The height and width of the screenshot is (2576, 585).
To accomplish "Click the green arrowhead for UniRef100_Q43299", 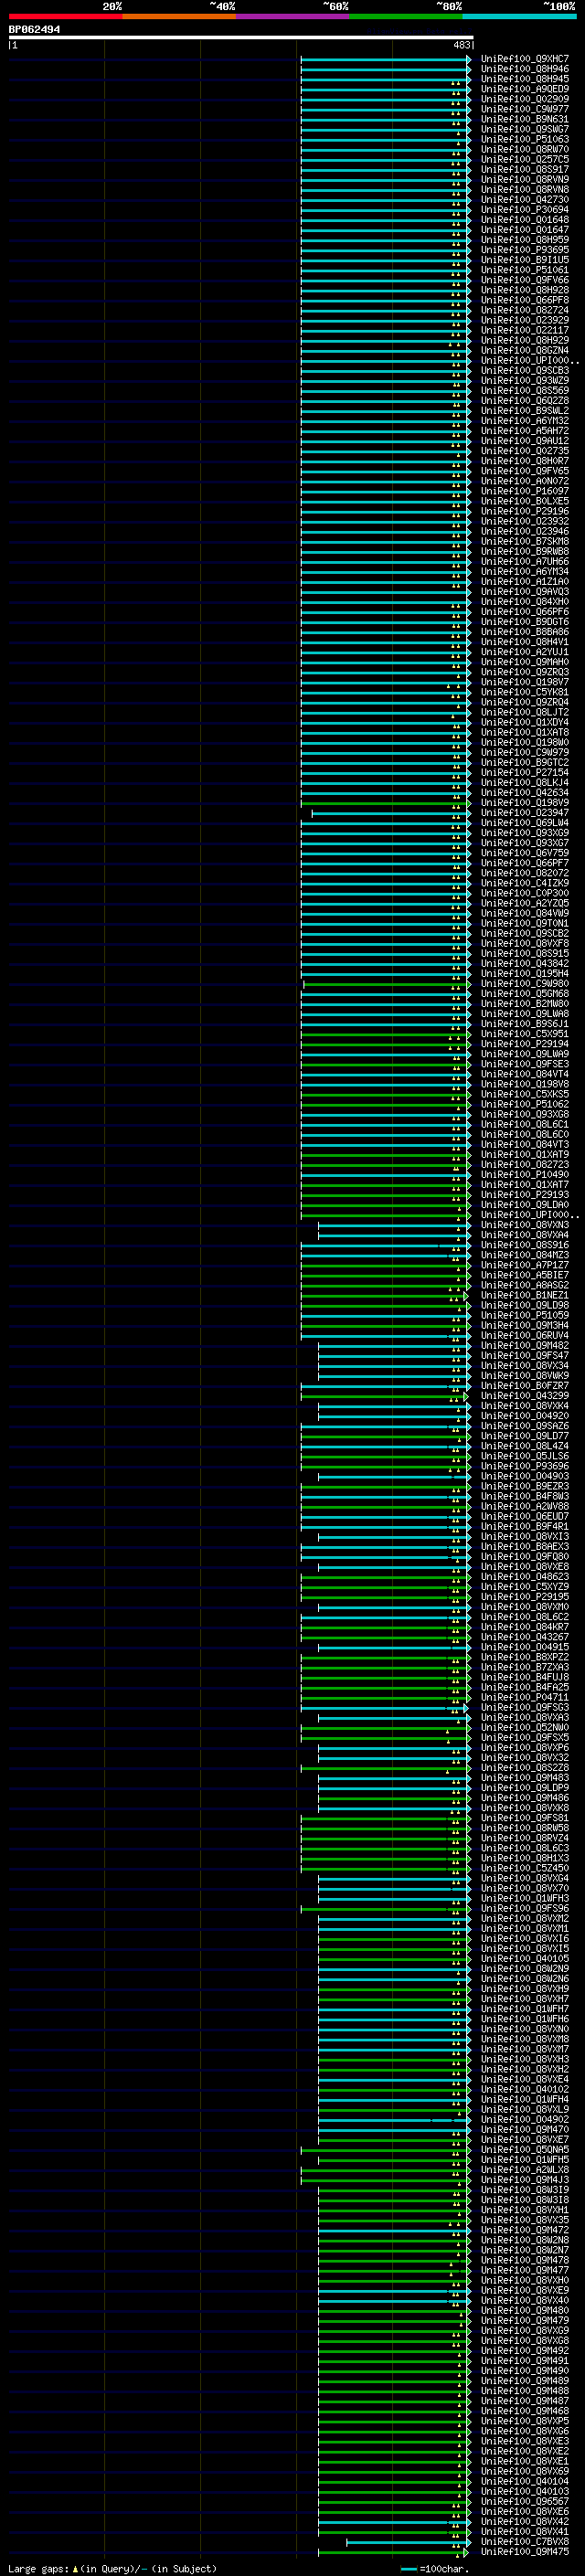I will [468, 1396].
